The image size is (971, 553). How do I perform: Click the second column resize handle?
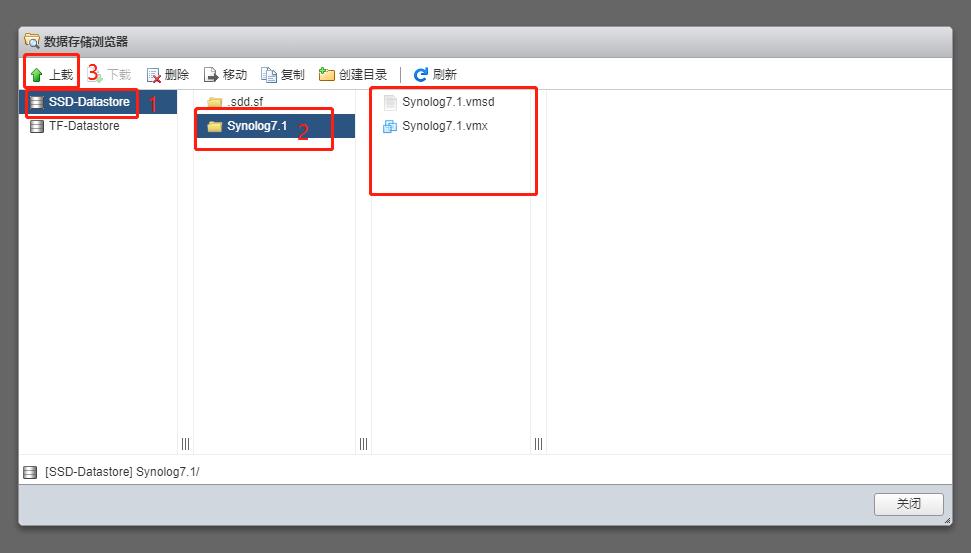click(364, 443)
